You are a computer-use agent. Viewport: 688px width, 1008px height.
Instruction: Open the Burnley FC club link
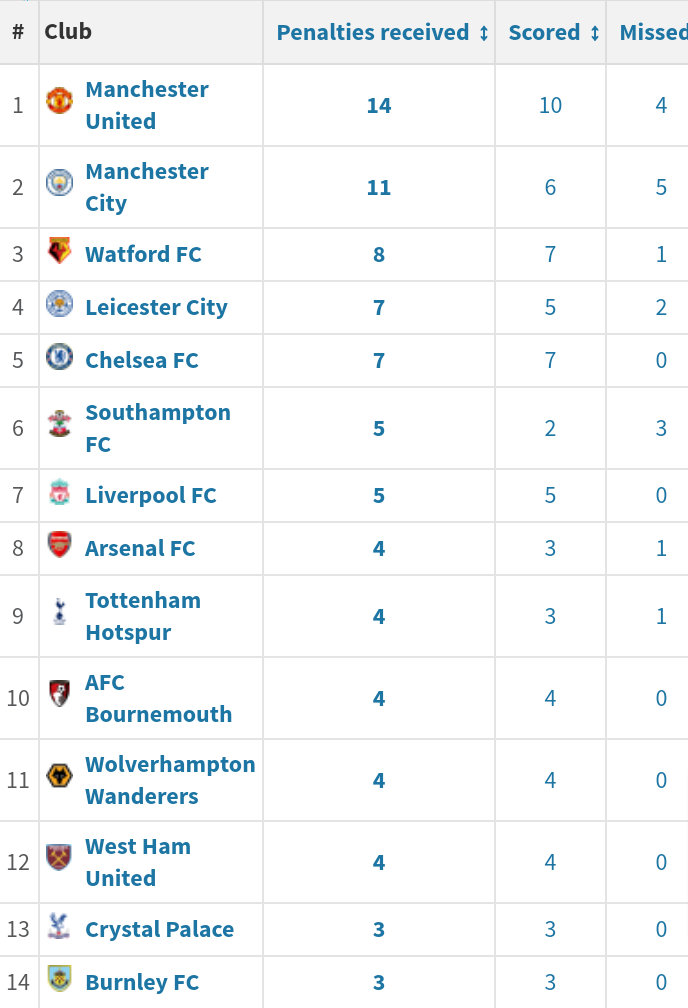click(x=142, y=982)
